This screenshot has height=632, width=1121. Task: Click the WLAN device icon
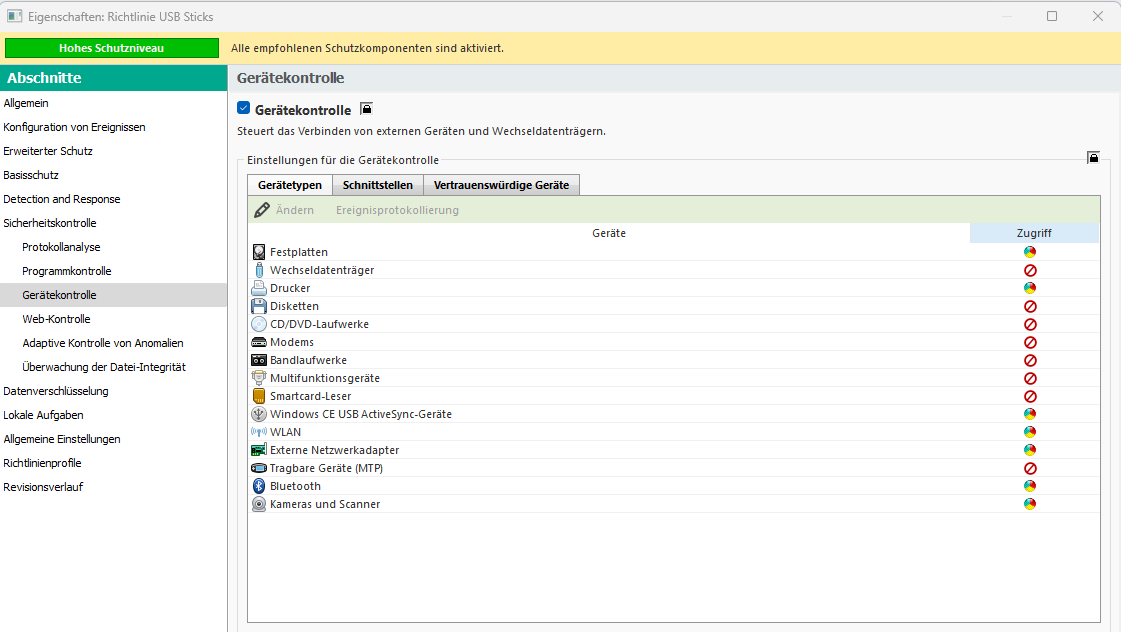coord(259,432)
